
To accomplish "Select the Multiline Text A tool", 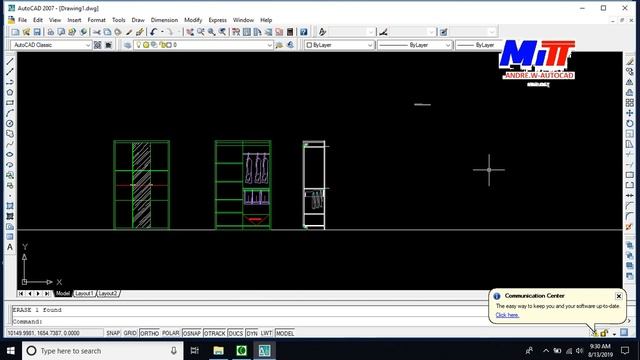I will point(10,247).
